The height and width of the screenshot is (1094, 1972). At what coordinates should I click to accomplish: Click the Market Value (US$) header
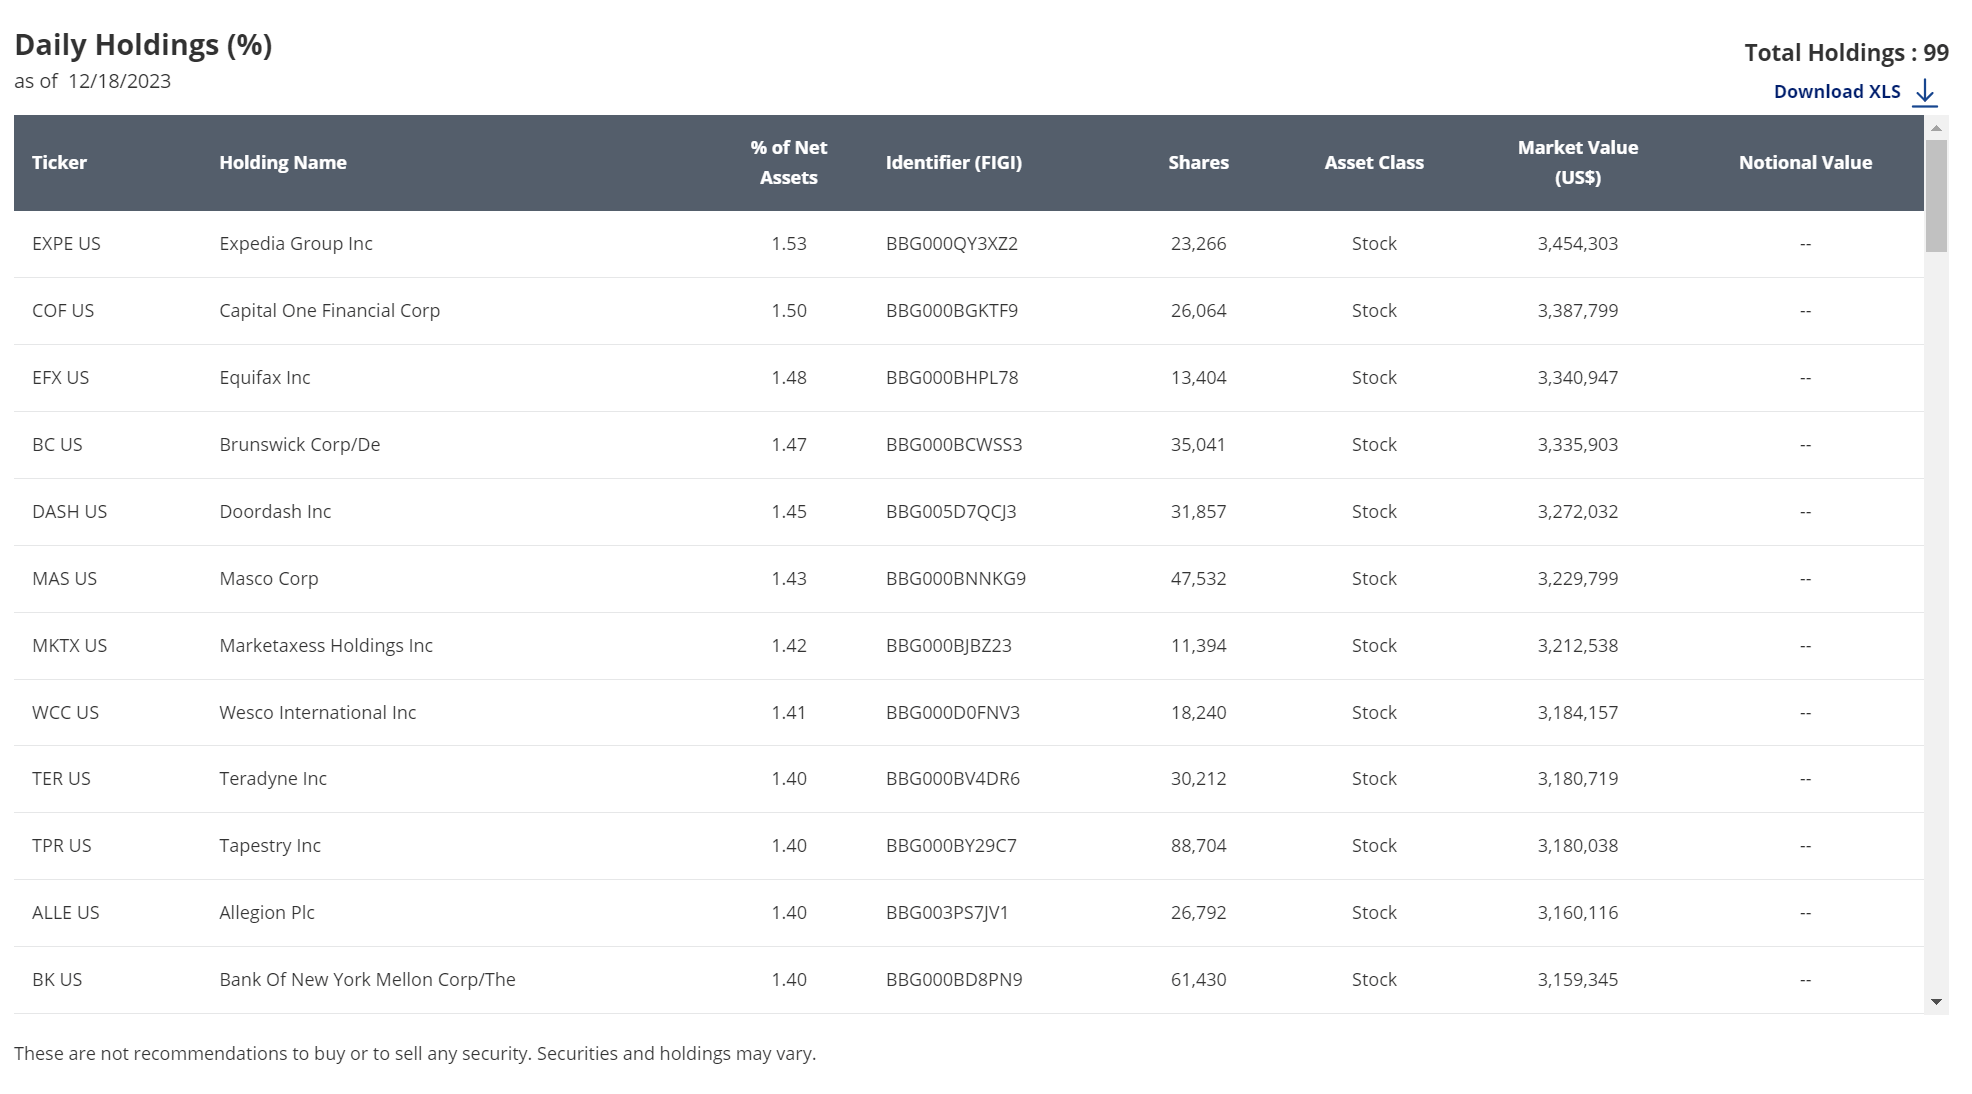[x=1577, y=163]
